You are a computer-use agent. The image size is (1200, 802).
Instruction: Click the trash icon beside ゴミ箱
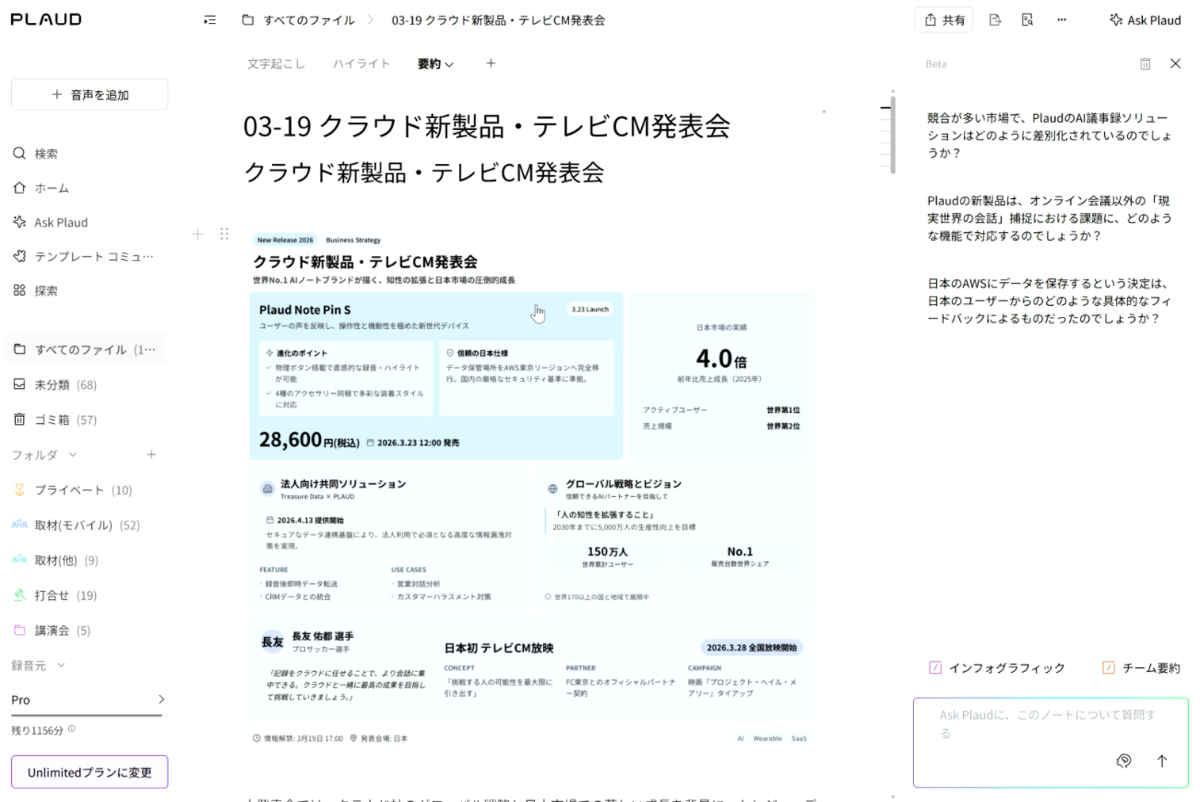[19, 420]
